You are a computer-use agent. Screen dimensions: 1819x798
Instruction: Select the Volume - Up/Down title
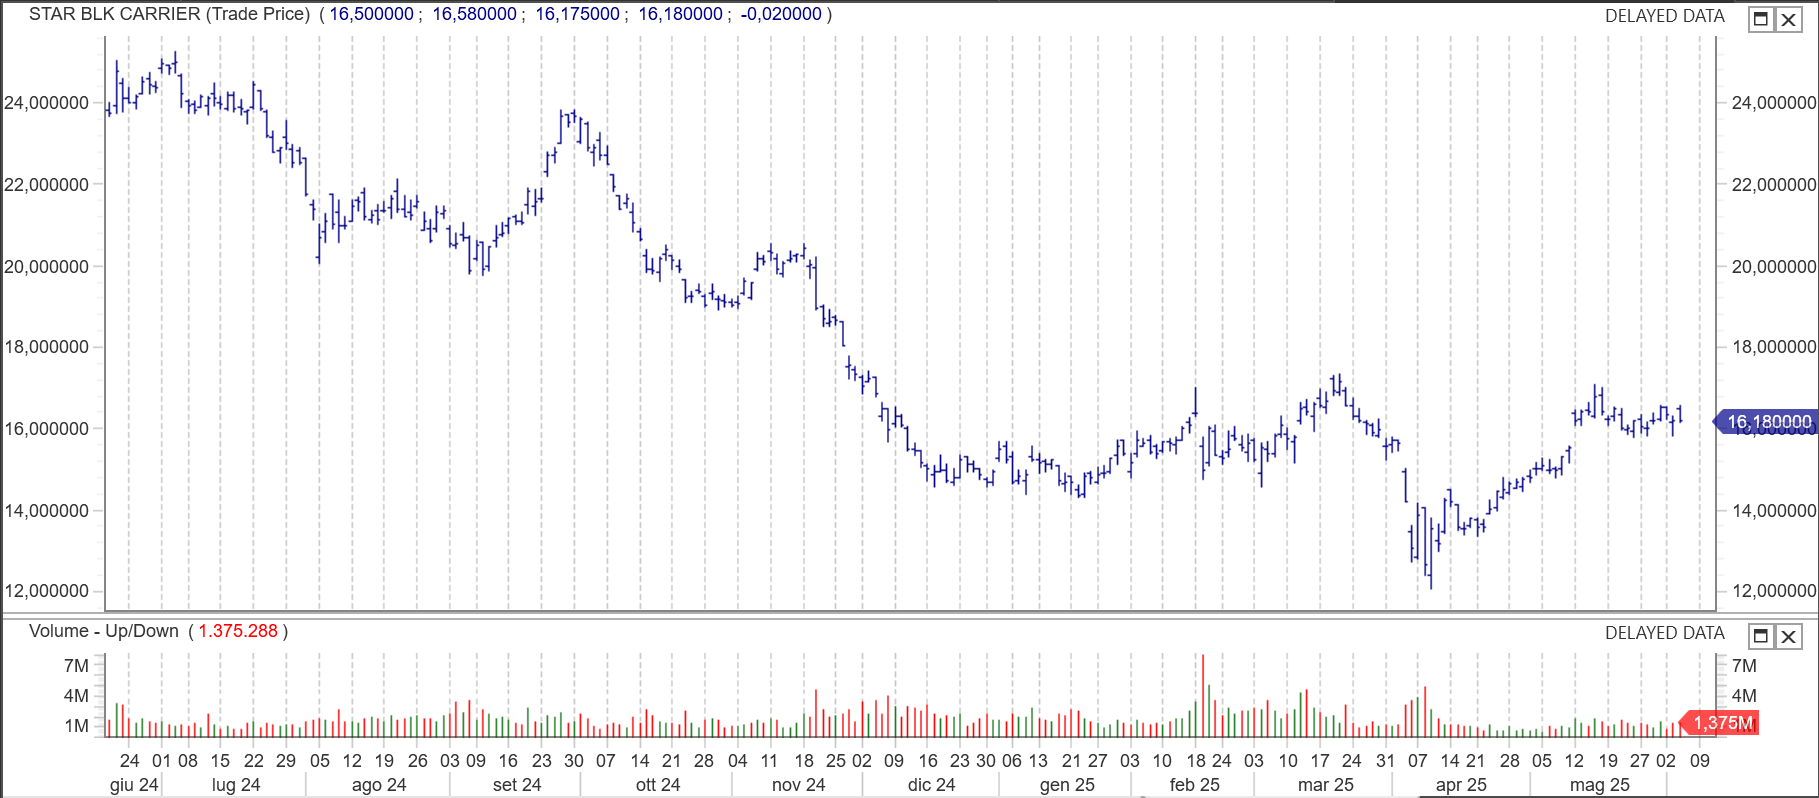click(104, 631)
